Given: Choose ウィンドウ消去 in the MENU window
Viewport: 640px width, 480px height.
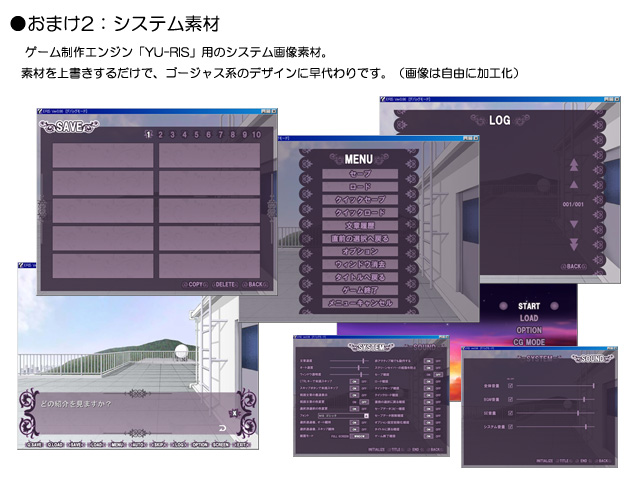Looking at the screenshot, I should click(360, 264).
